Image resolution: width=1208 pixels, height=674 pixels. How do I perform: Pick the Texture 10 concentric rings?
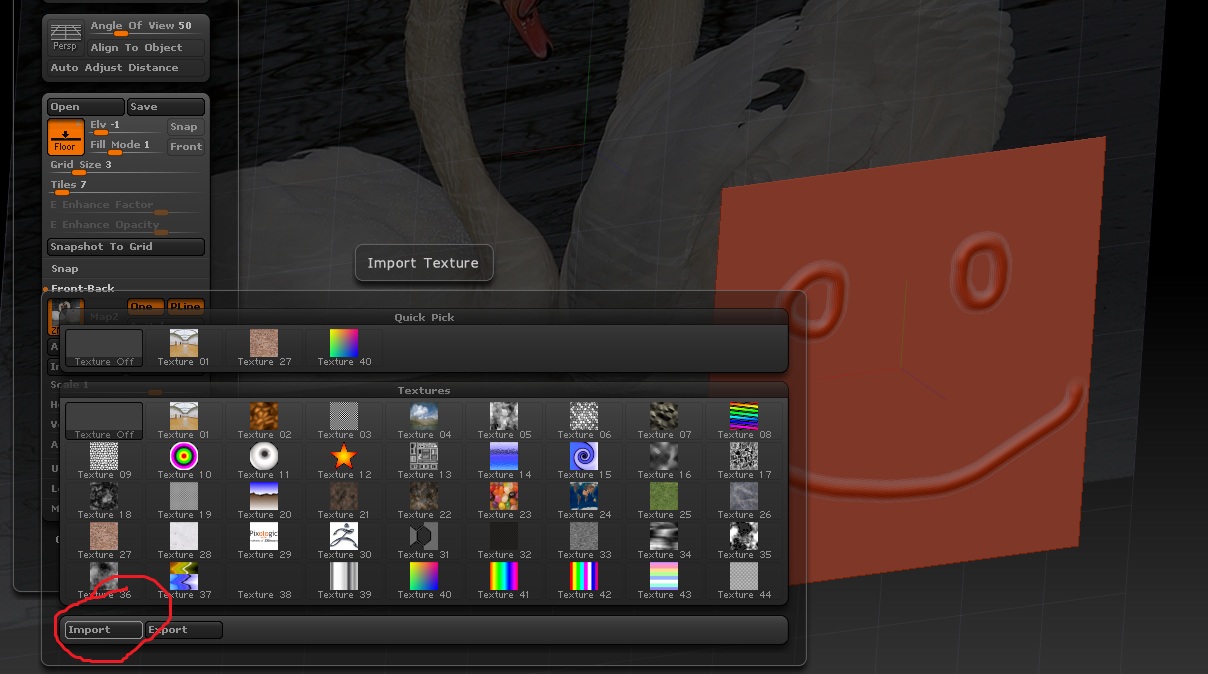(x=184, y=461)
